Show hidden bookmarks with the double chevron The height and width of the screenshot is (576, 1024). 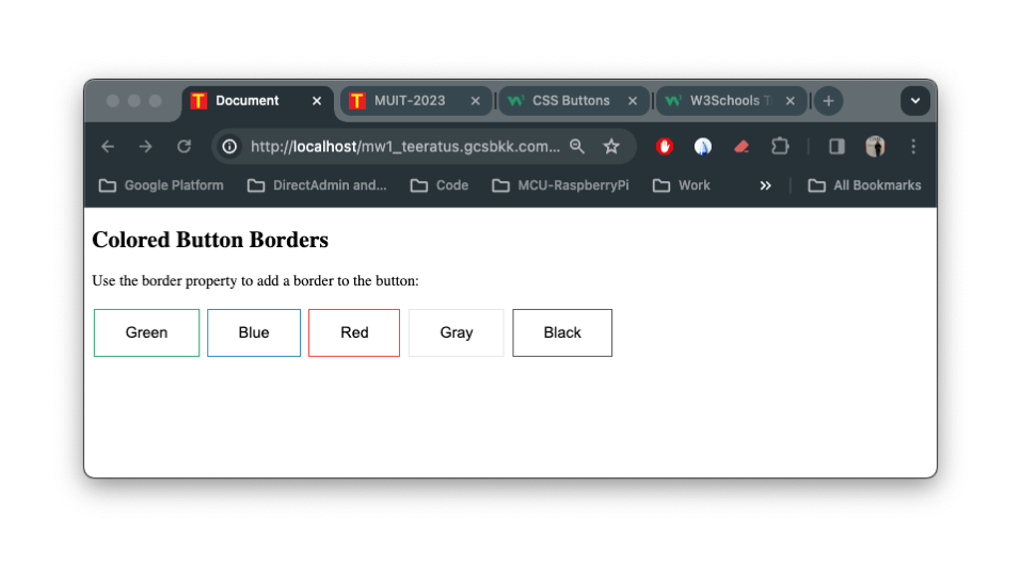(766, 186)
